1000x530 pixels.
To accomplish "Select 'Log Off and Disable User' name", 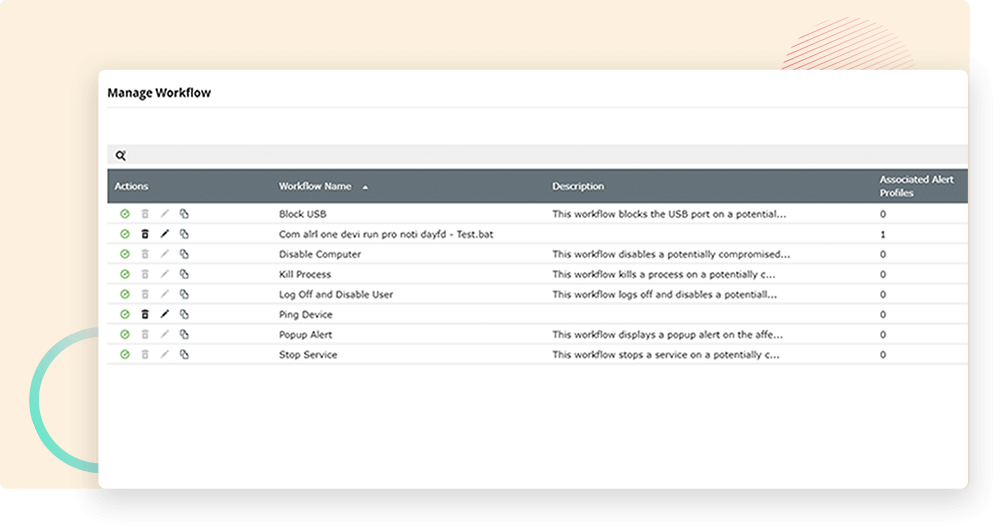I will pos(335,294).
